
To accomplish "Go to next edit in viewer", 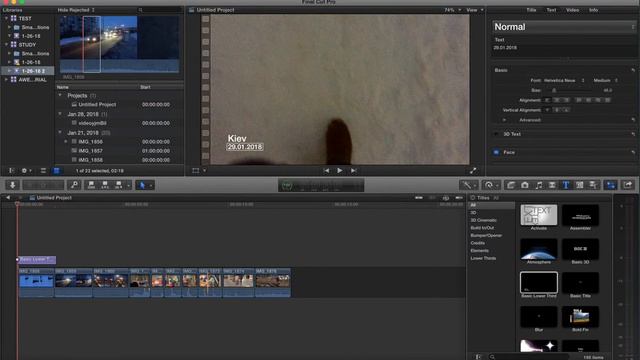I will [353, 171].
